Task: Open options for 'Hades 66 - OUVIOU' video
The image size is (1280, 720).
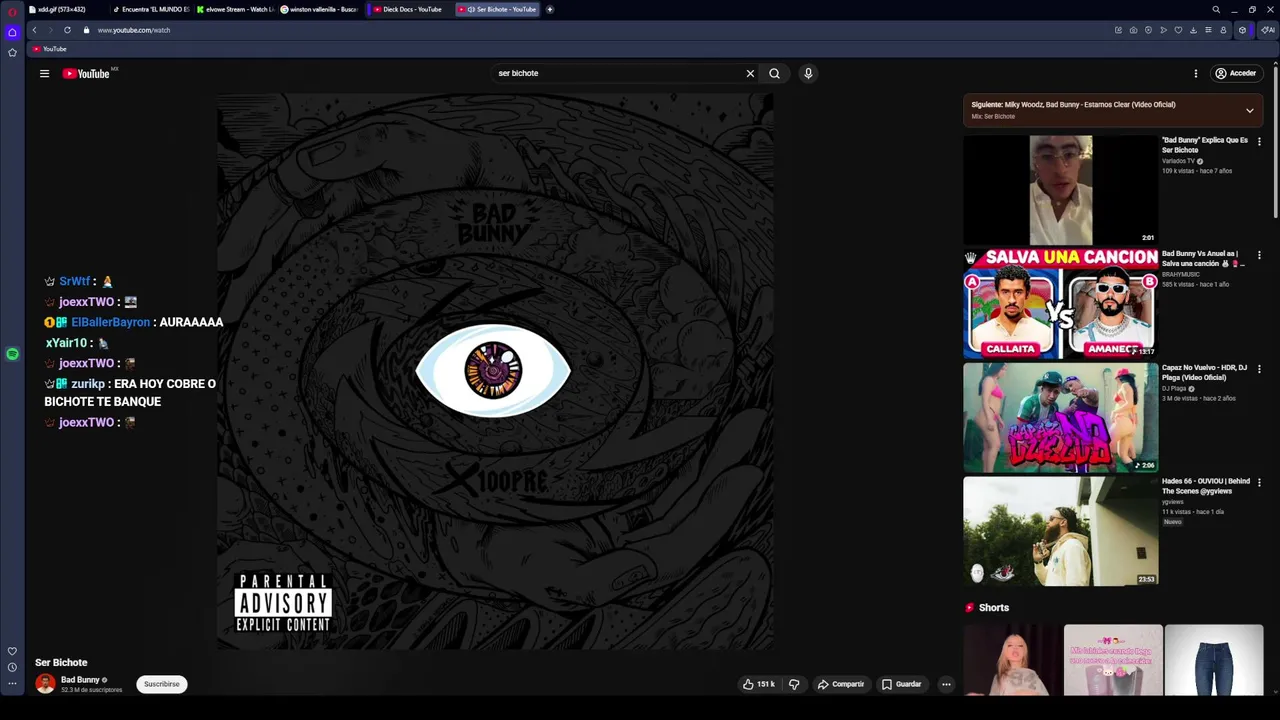Action: tap(1259, 483)
